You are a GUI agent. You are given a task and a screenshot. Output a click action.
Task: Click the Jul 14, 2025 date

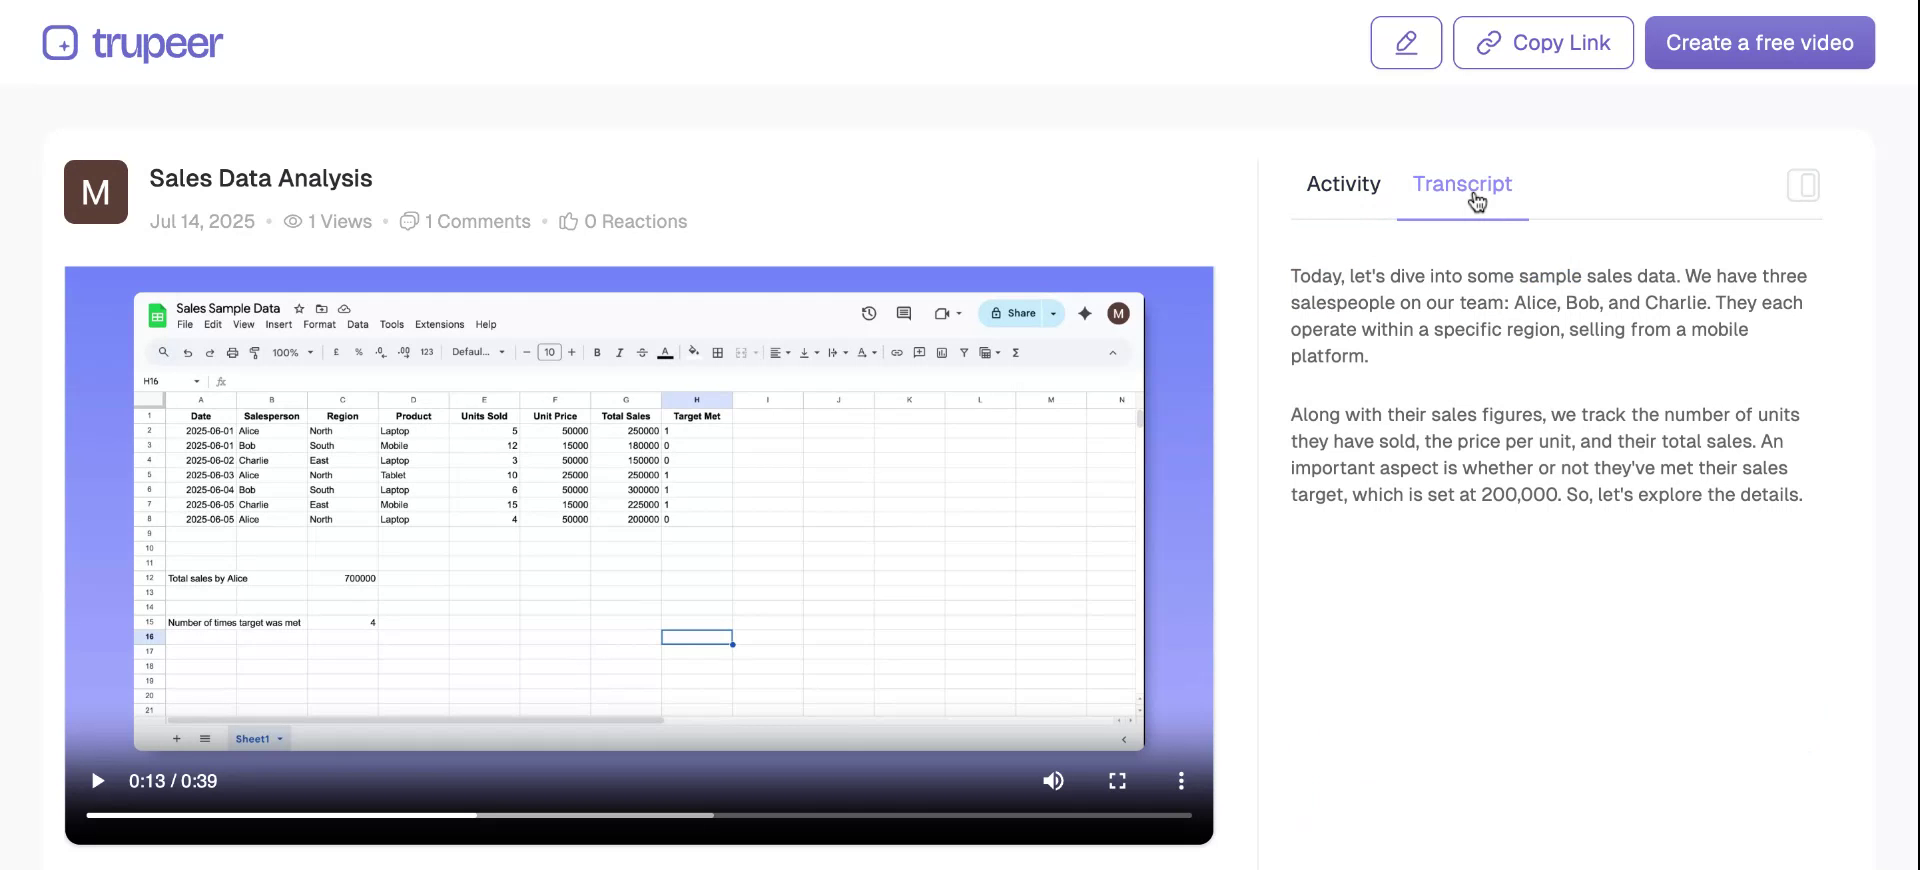(202, 222)
